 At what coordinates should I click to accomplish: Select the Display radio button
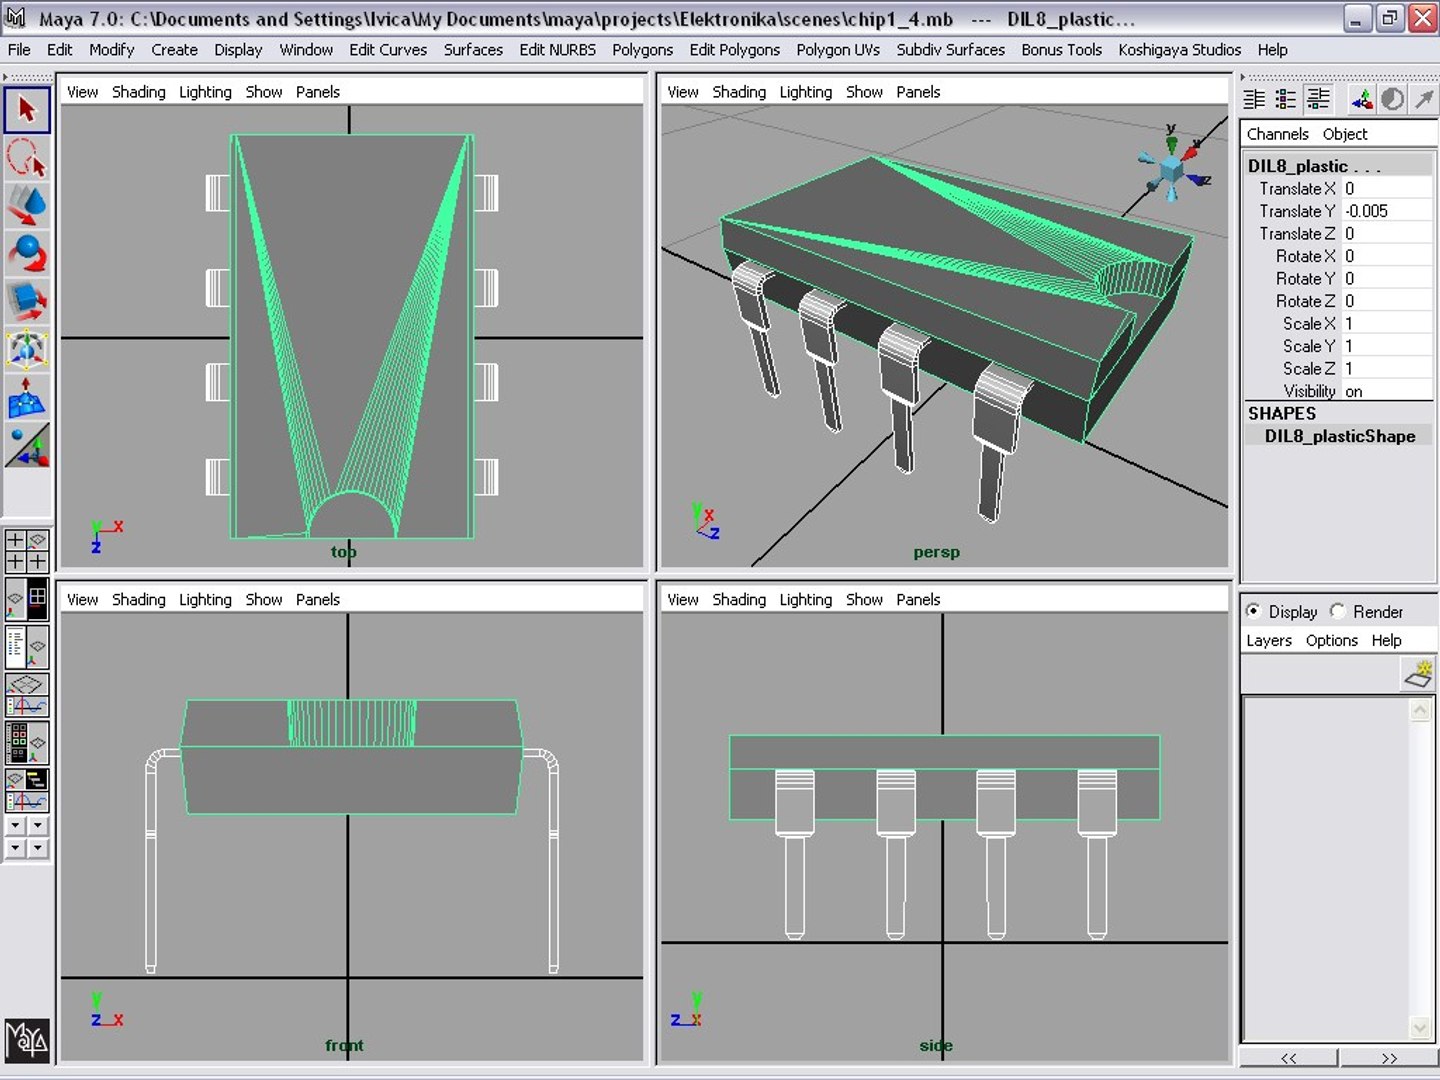(x=1253, y=610)
